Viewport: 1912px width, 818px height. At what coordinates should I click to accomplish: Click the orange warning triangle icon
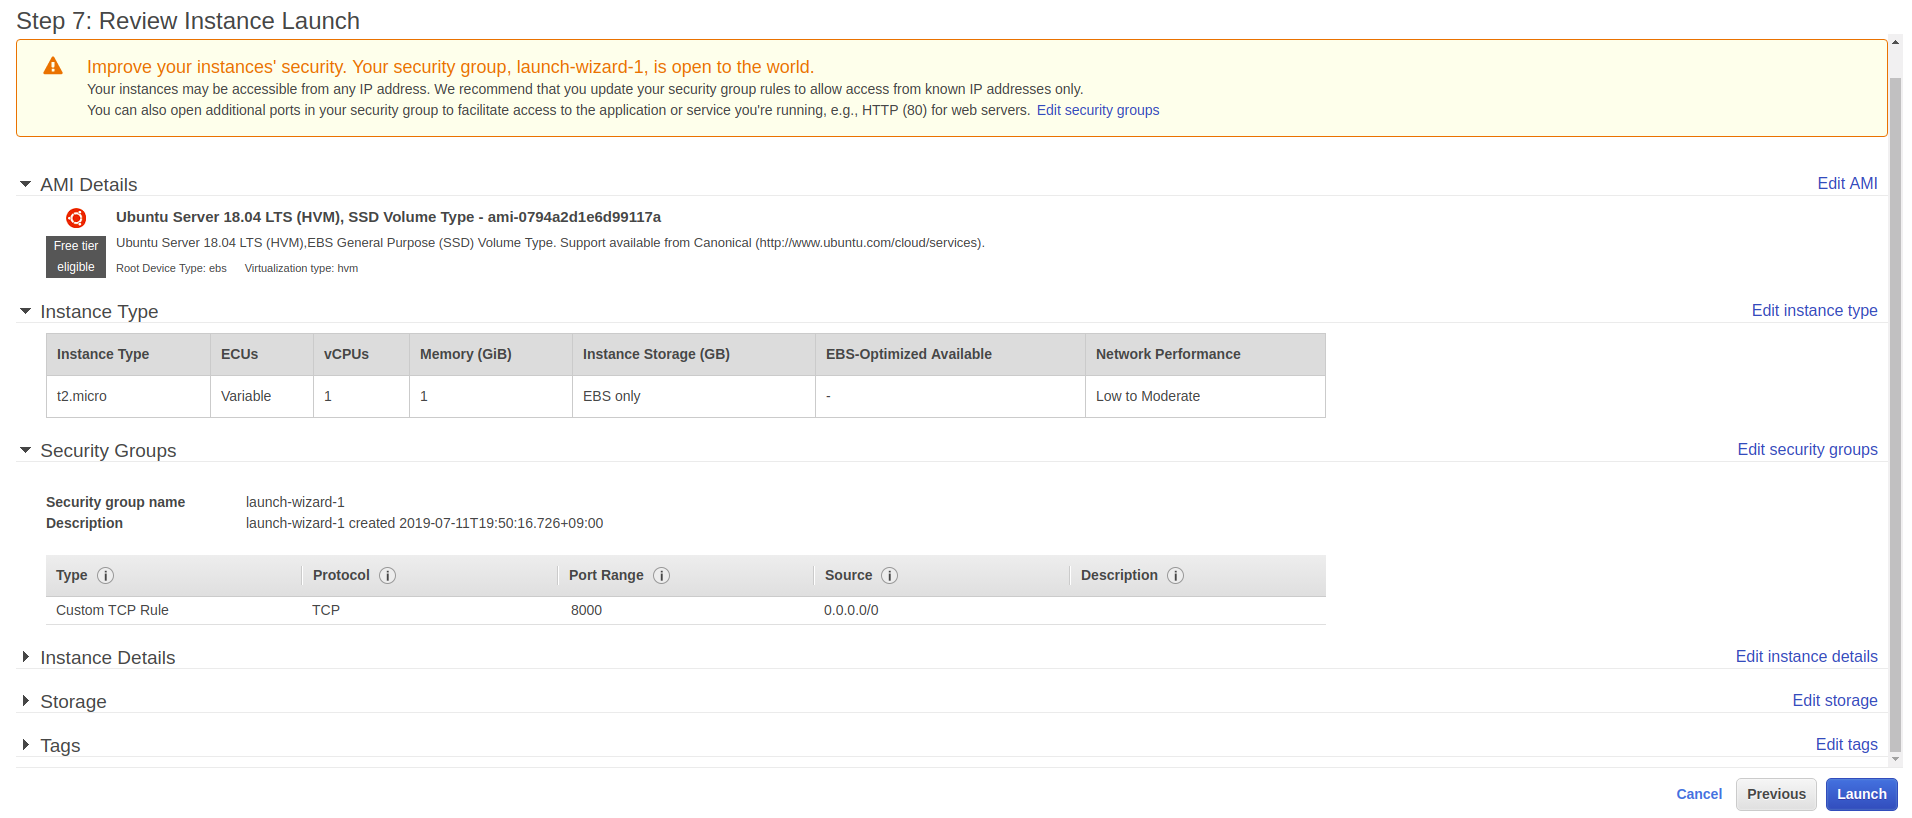(x=53, y=66)
